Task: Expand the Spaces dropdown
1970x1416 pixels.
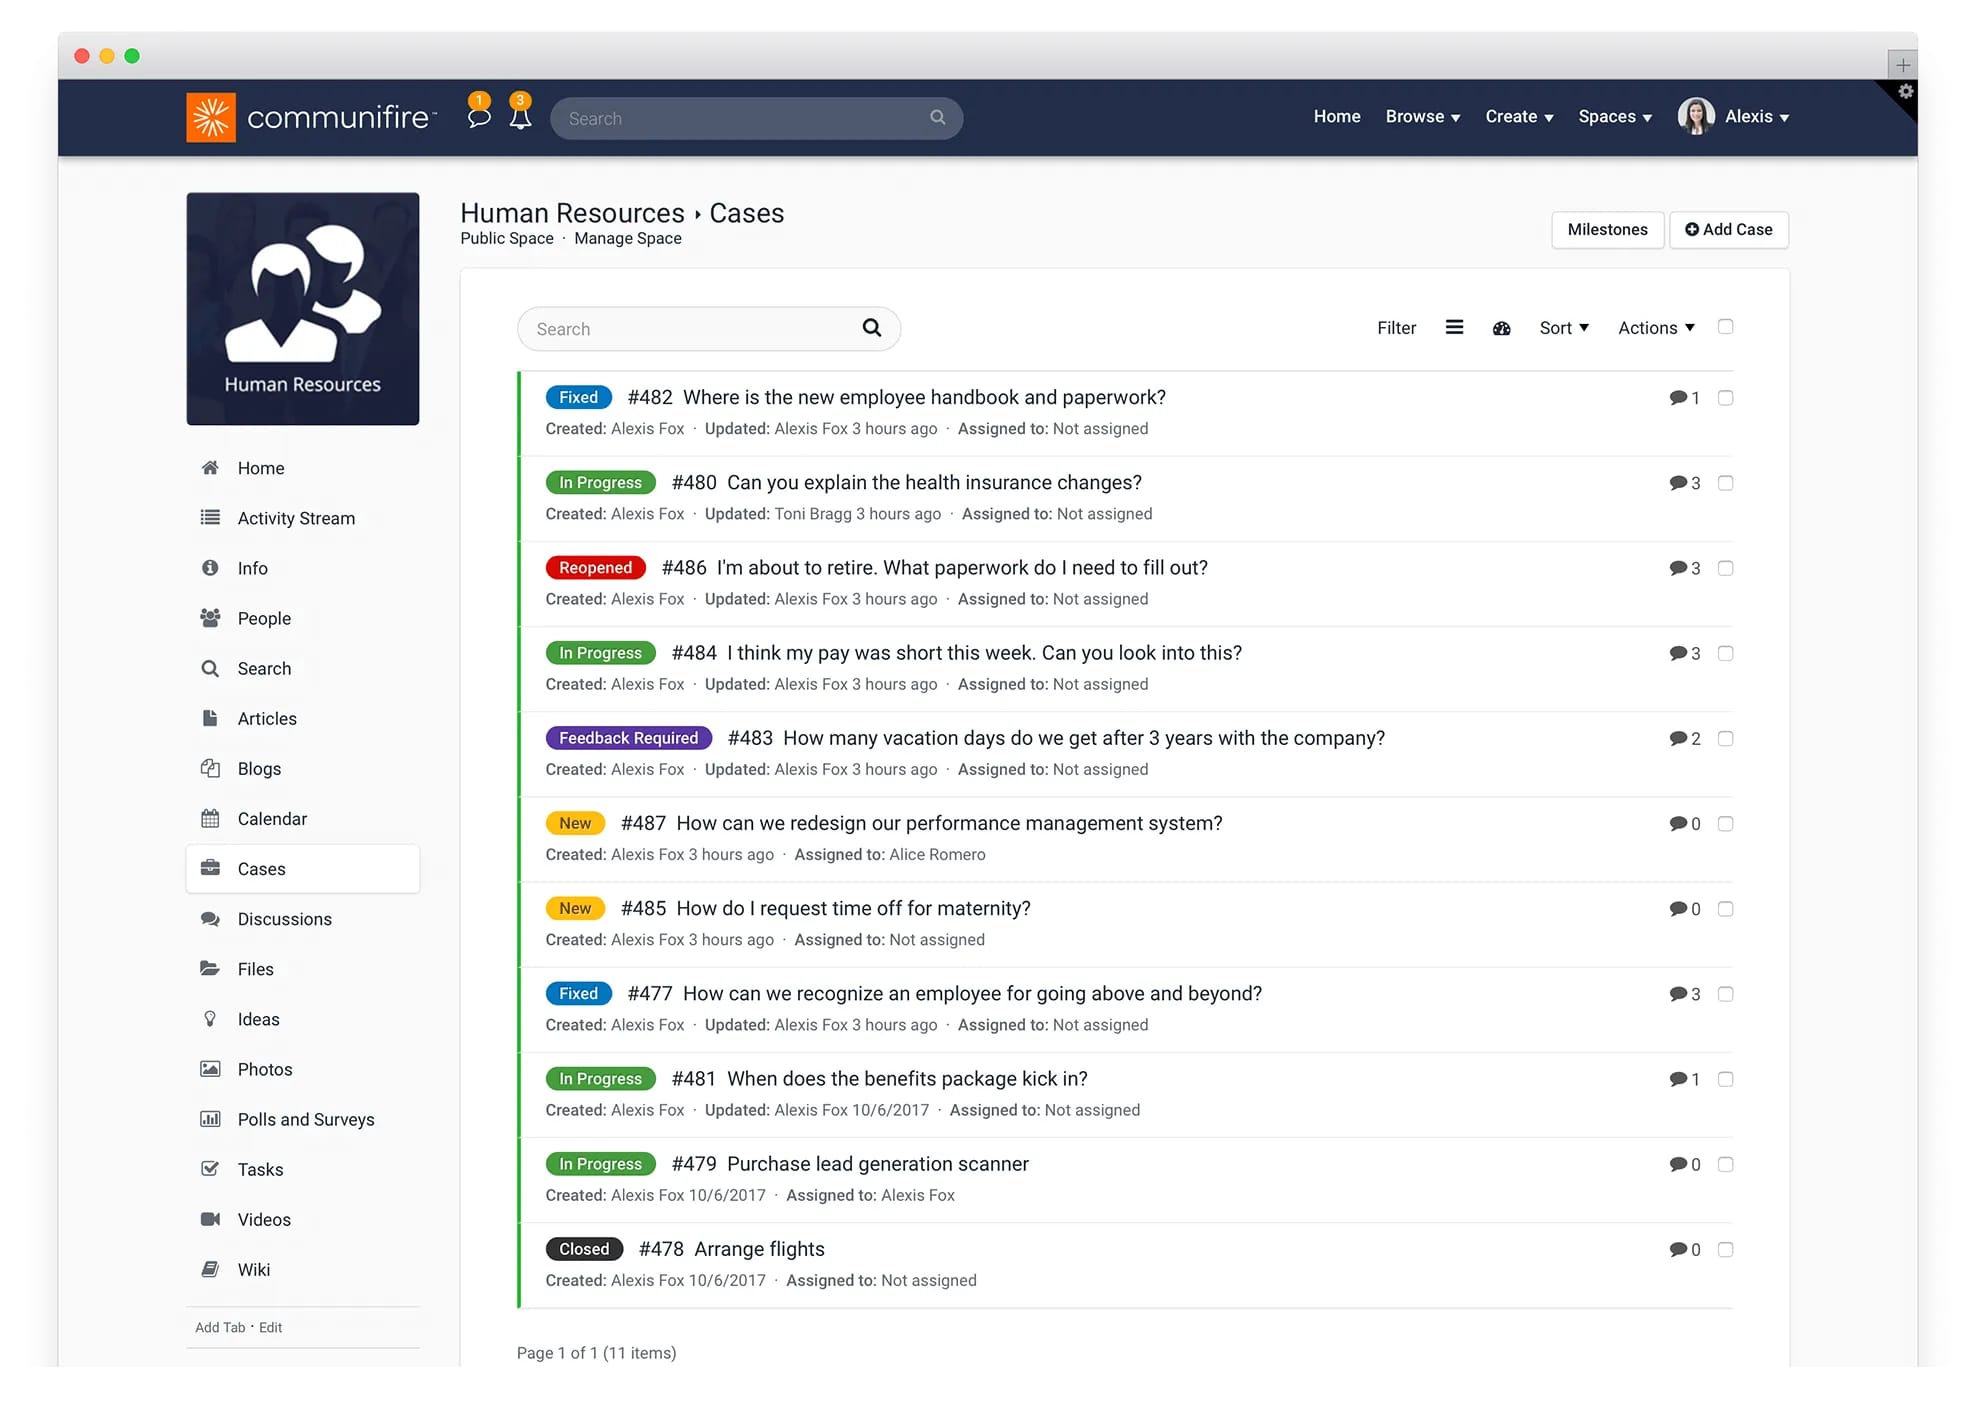Action: tap(1615, 116)
